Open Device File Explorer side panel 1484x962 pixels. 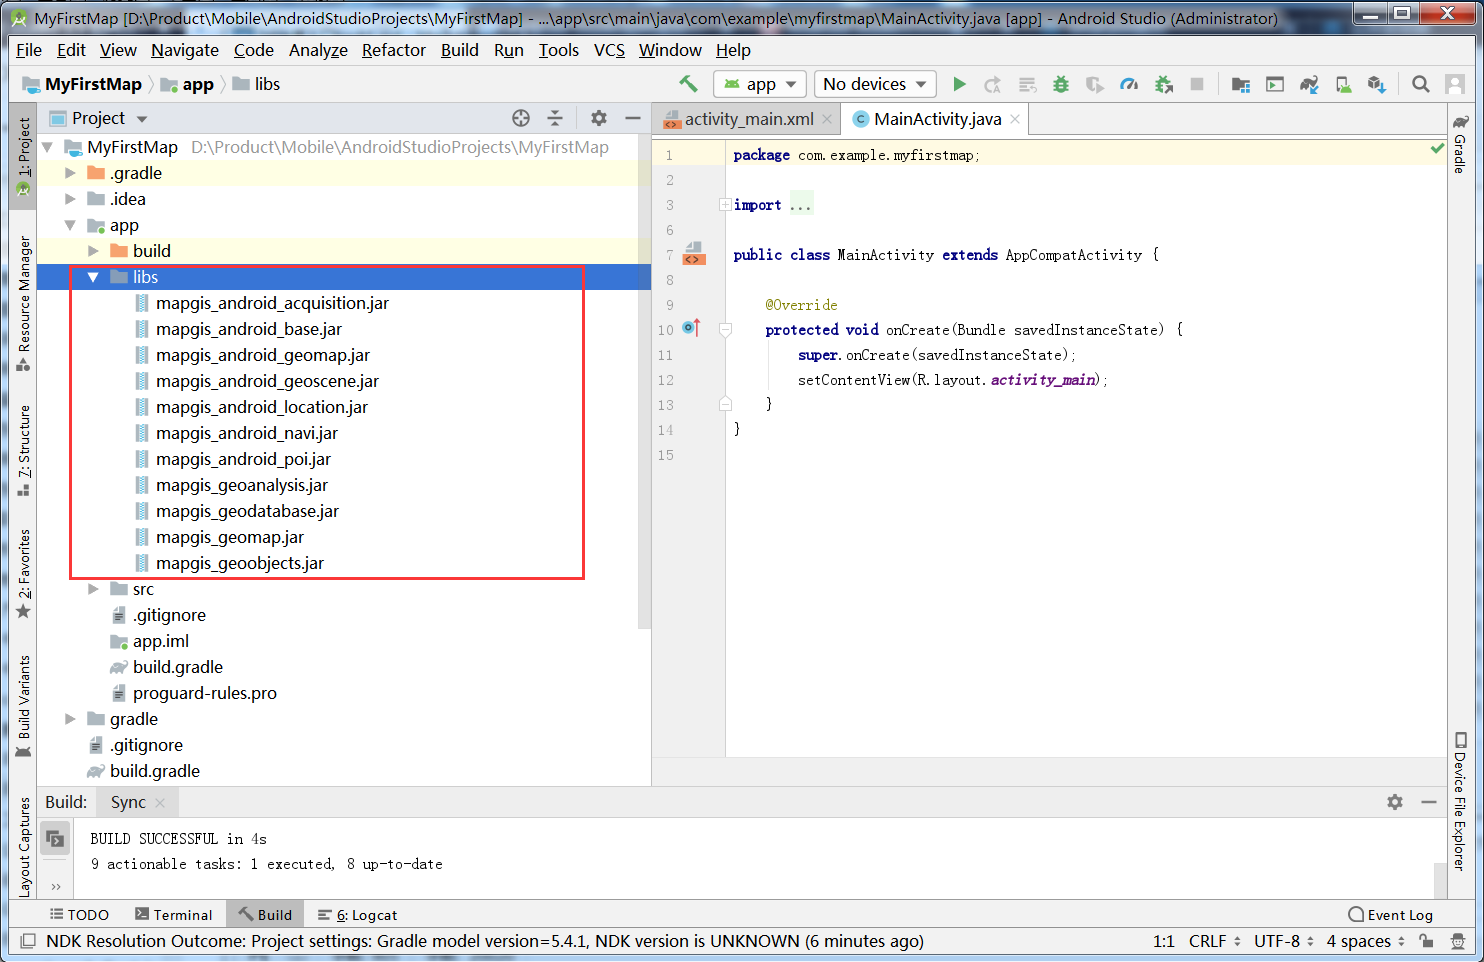(x=1460, y=801)
